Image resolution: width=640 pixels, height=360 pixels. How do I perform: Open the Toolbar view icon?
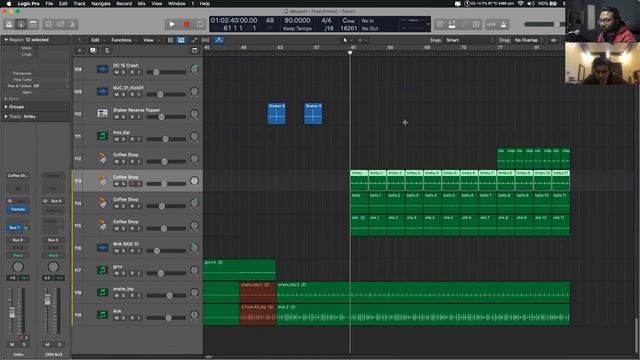33,24
